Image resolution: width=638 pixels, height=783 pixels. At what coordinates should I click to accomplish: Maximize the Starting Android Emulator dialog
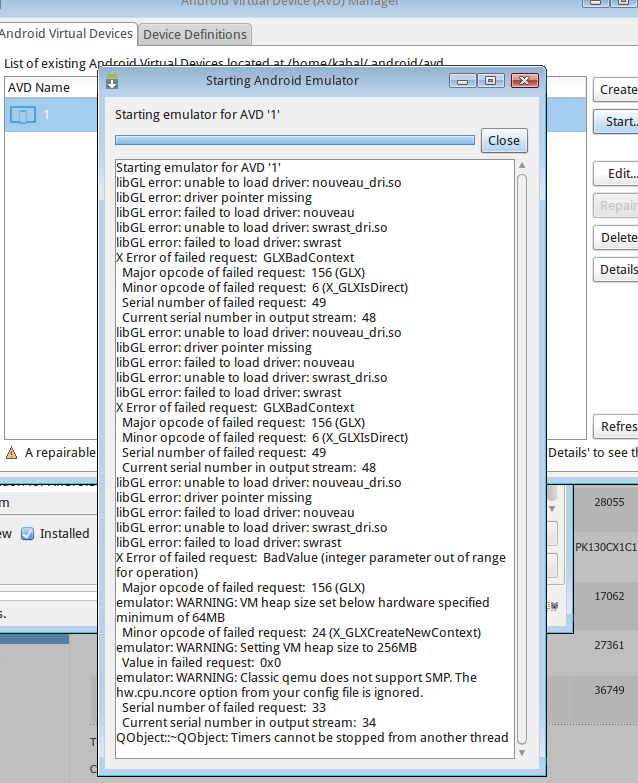coord(491,81)
